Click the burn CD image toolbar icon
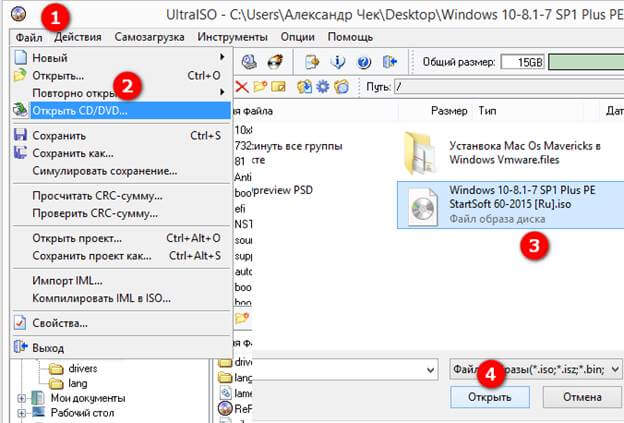The width and height of the screenshot is (624, 423). point(275,62)
